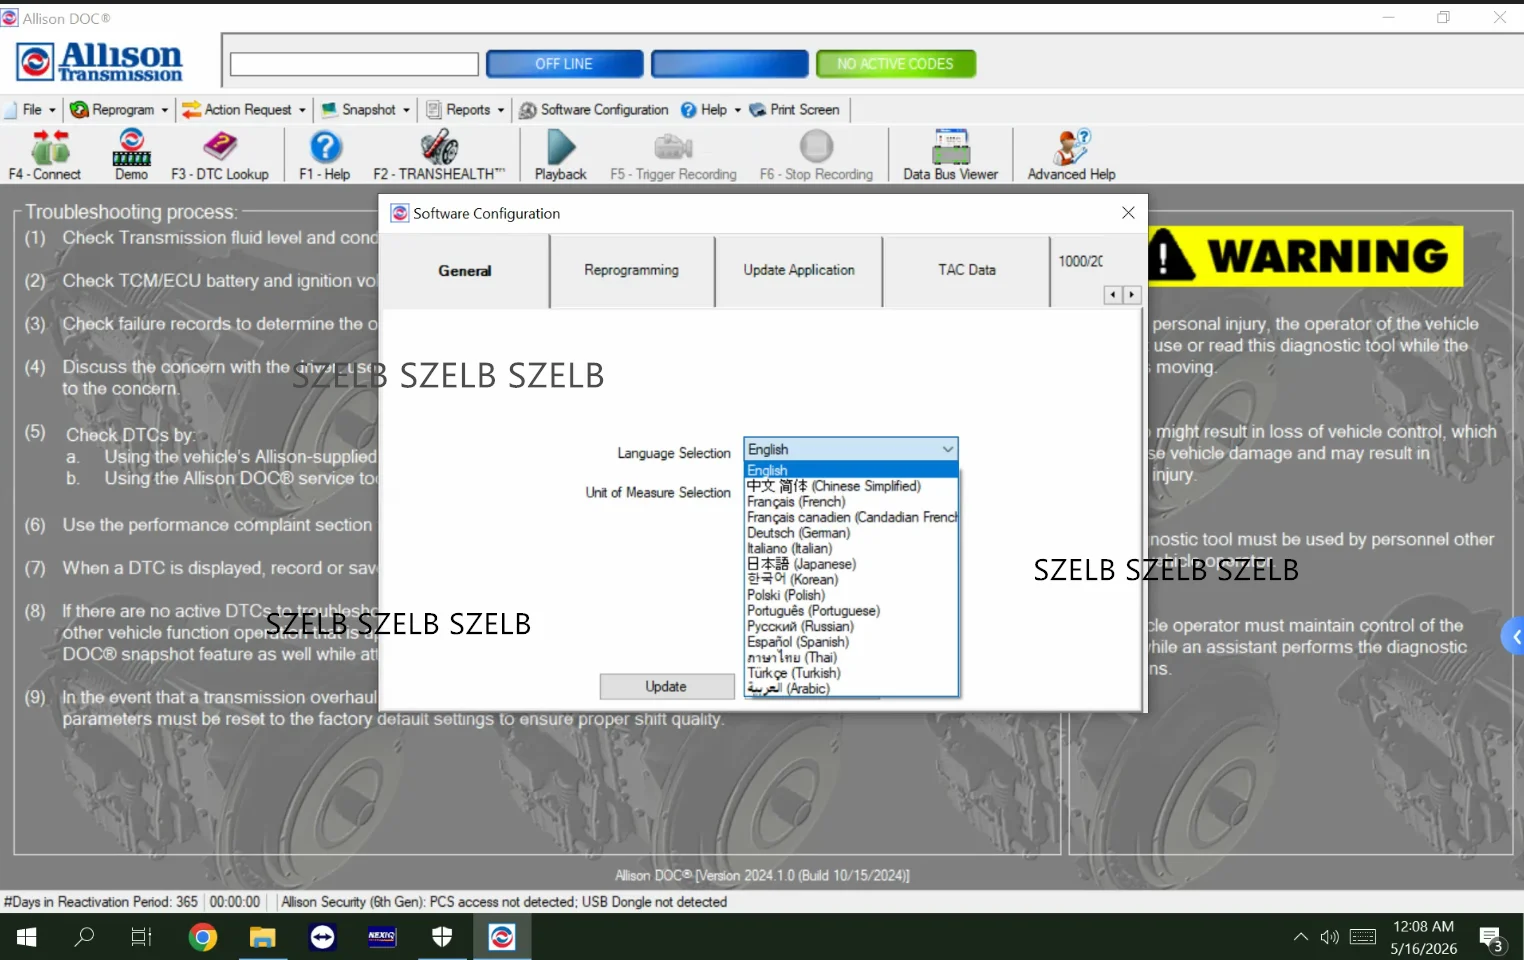This screenshot has height=960, width=1524.
Task: Switch to the Reprogramming tab
Action: 631,270
